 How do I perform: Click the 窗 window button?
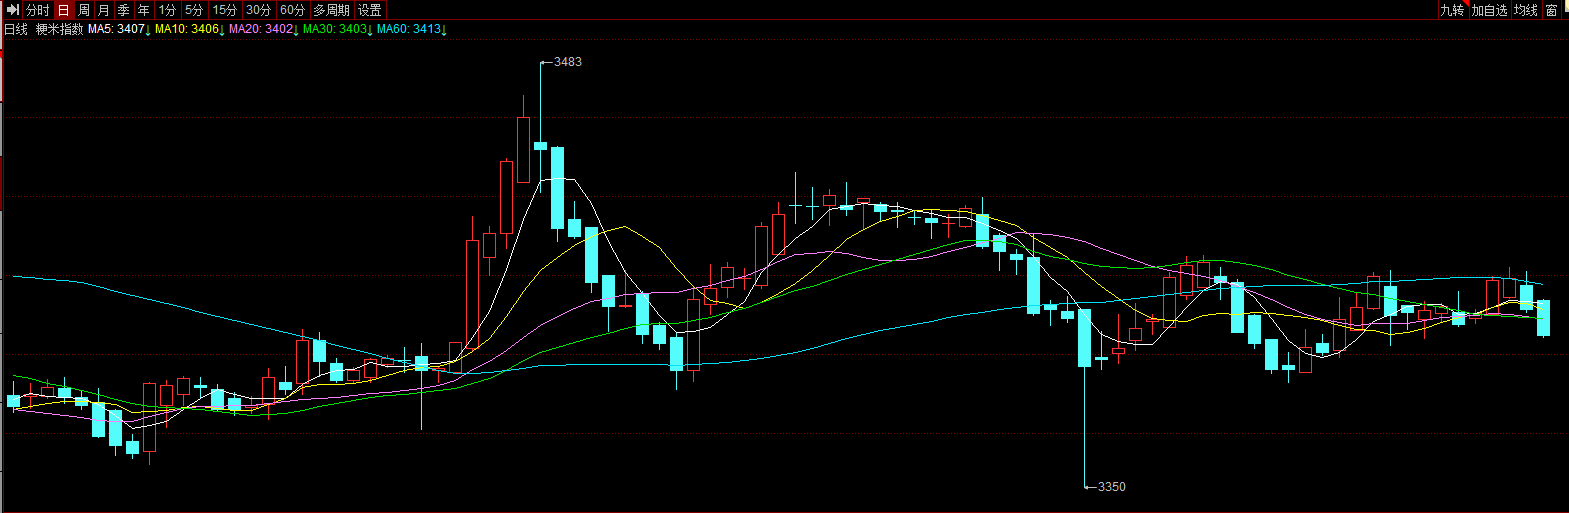point(1552,10)
